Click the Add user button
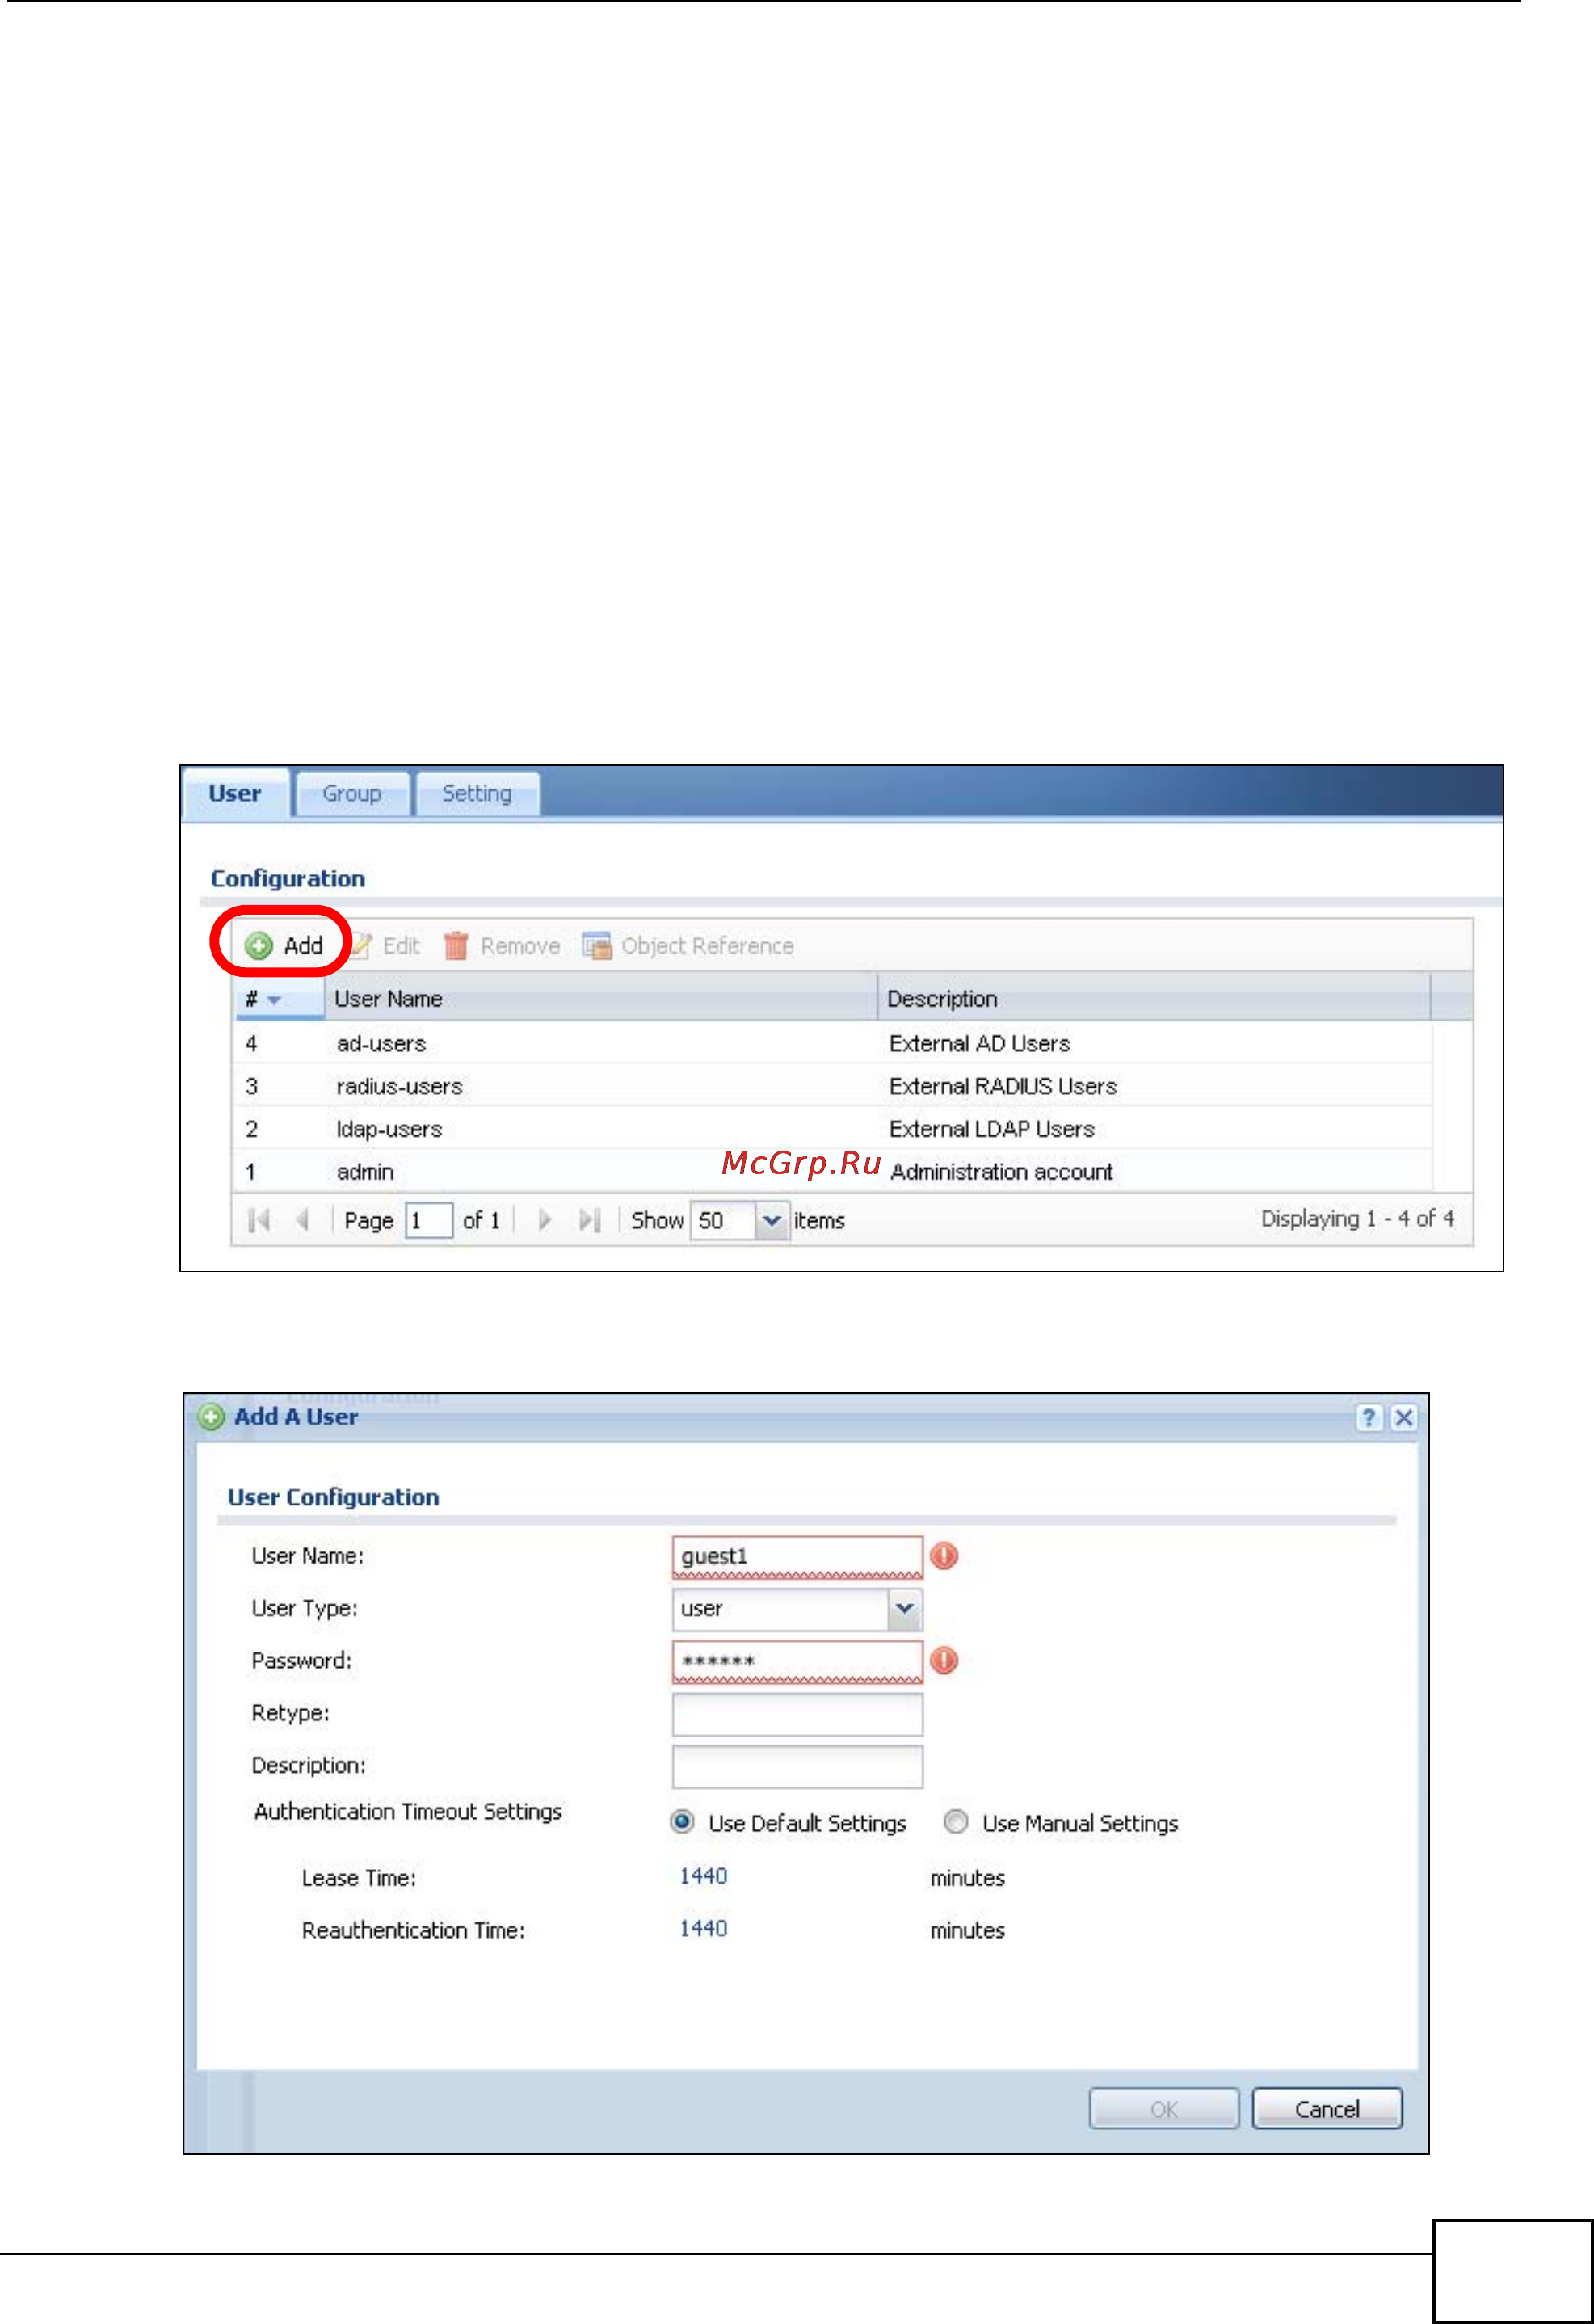This screenshot has width=1594, height=2324. pyautogui.click(x=284, y=945)
